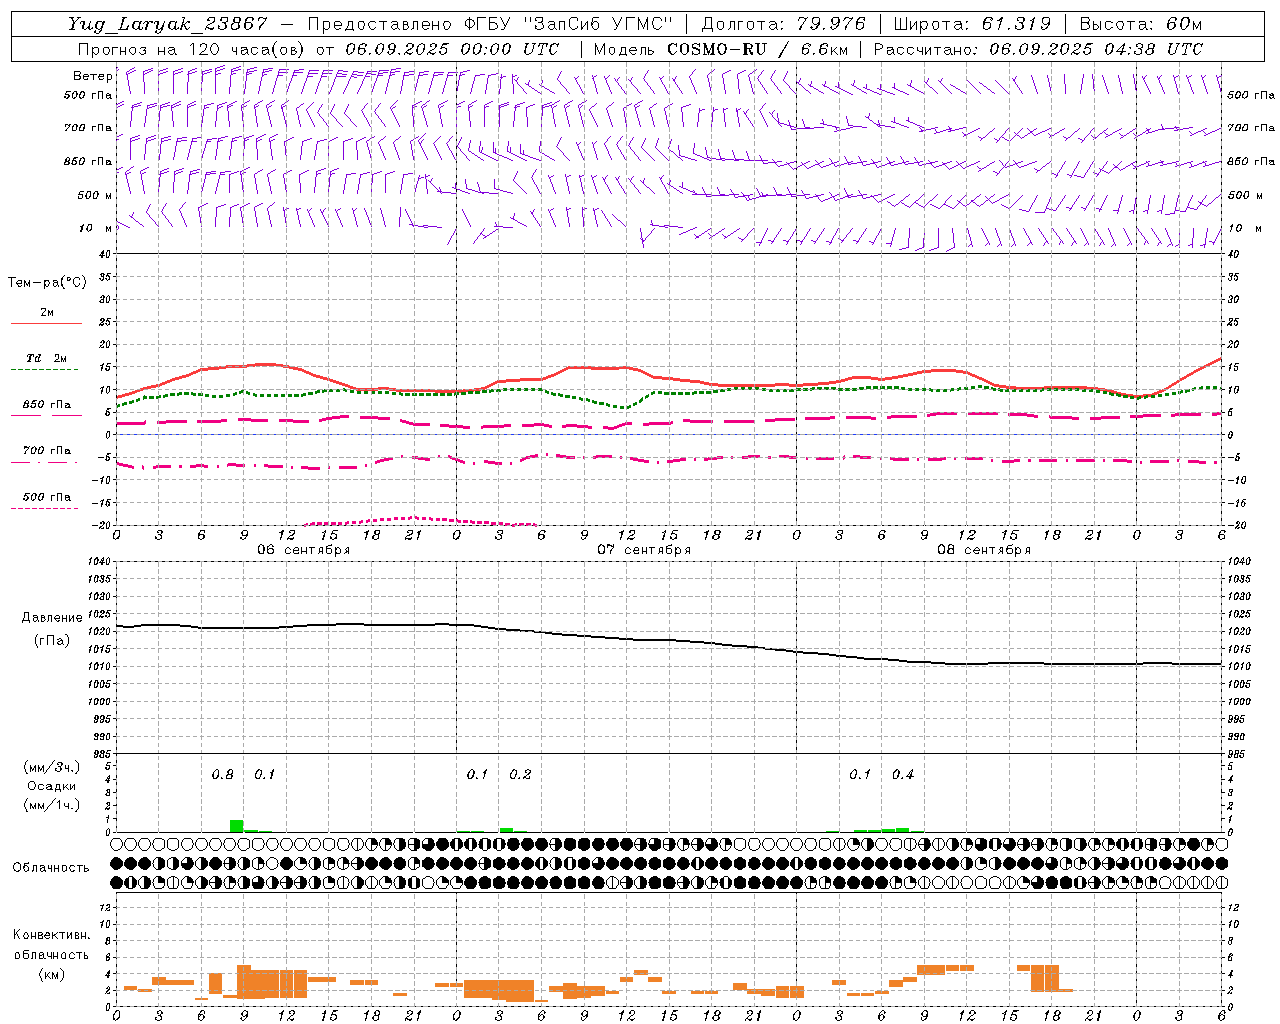
Task: Click forecast start time '06.09.2025 00:00 UTC'
Action: 452,49
